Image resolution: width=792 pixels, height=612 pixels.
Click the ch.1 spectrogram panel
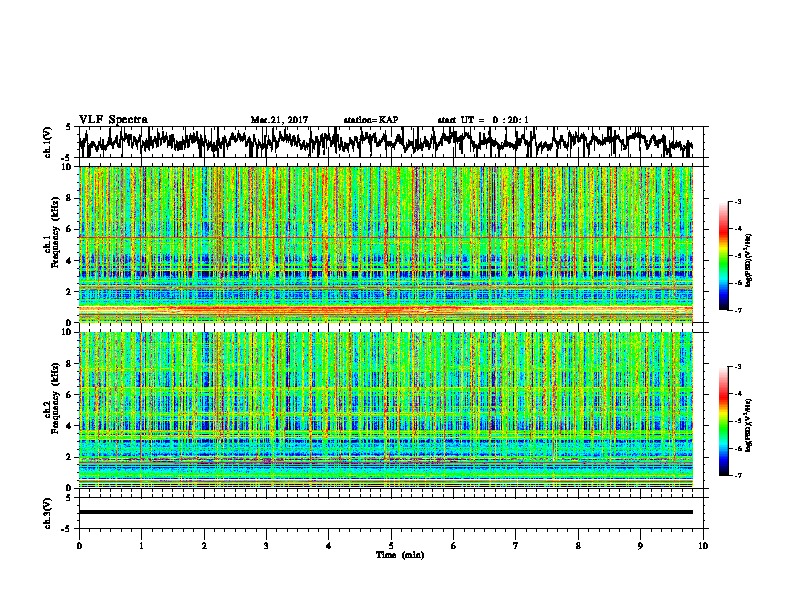[x=386, y=244]
